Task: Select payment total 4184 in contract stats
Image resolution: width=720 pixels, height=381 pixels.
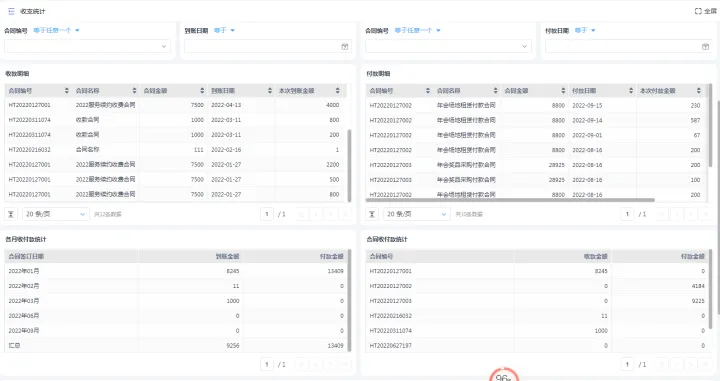Action: coord(698,286)
